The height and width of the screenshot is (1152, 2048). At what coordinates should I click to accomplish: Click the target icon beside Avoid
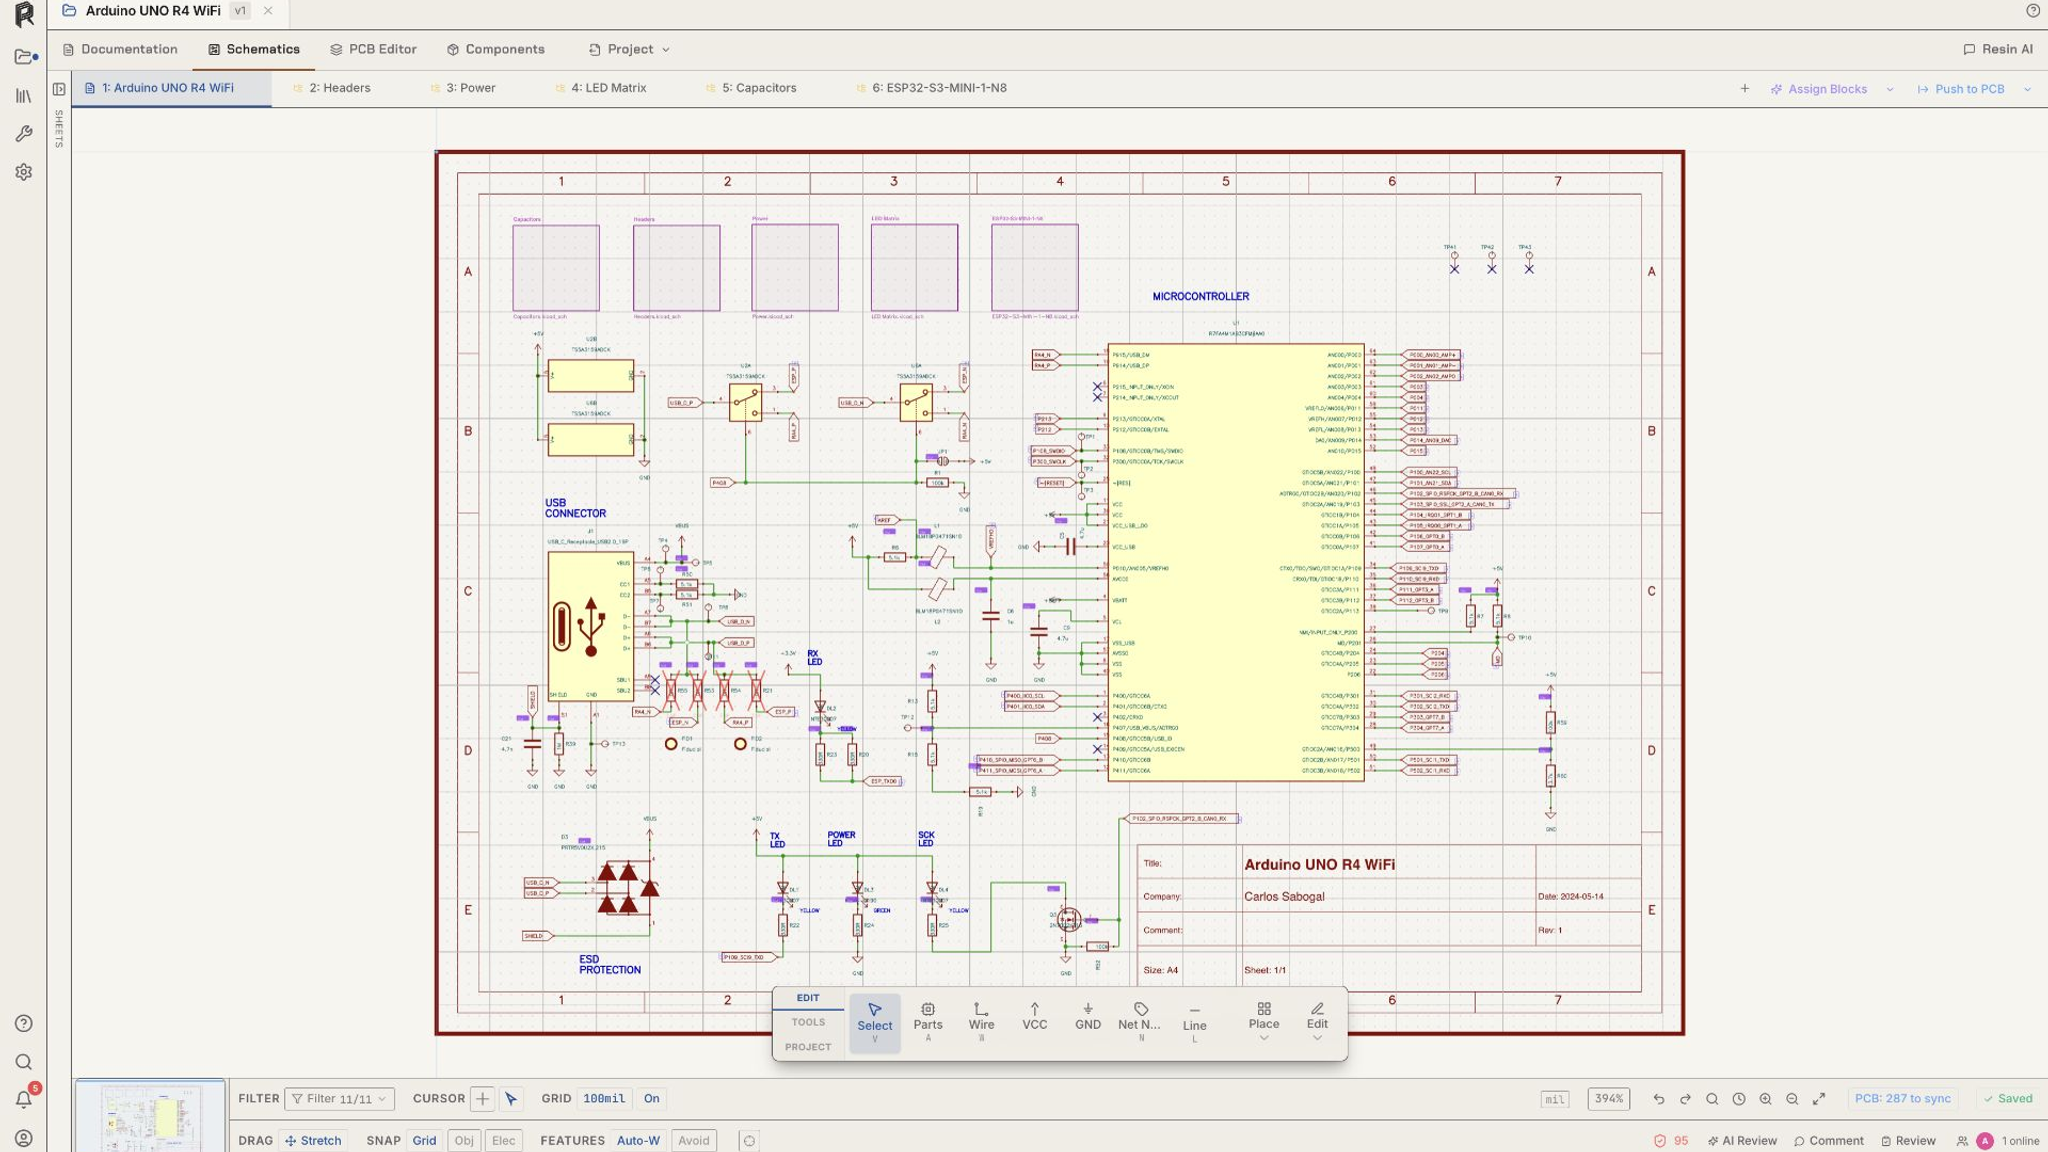coord(749,1141)
